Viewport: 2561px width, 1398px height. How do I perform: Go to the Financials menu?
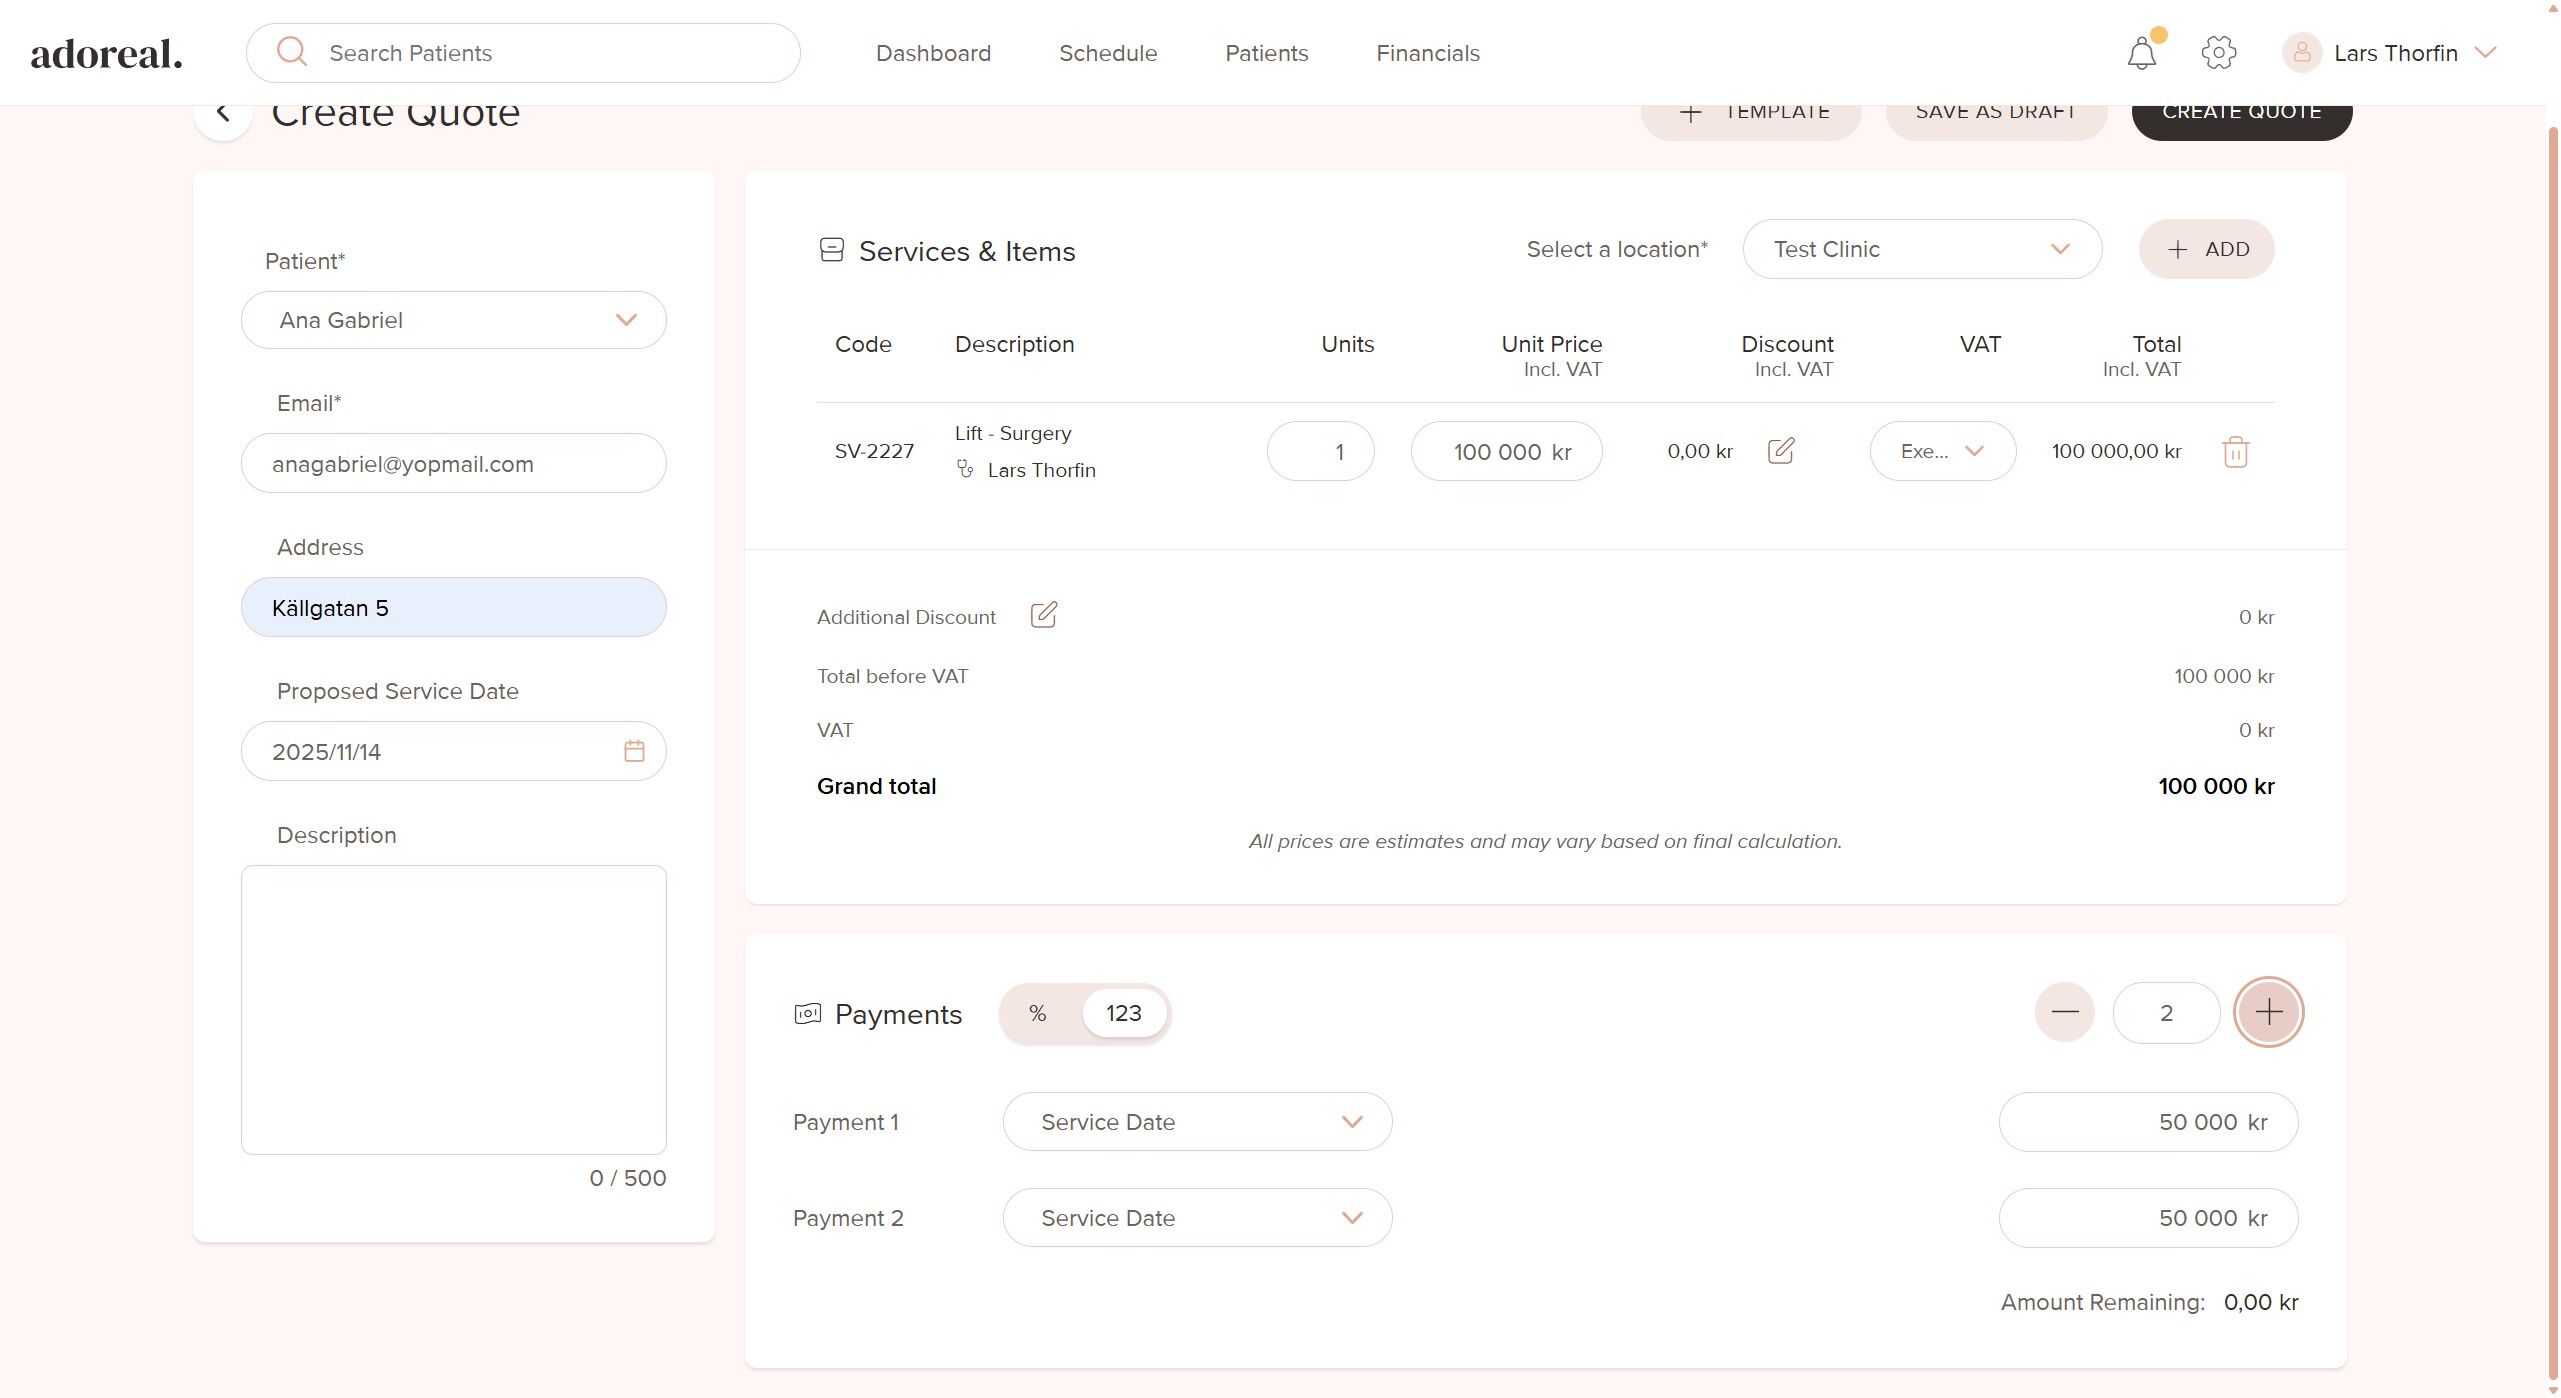[x=1427, y=53]
